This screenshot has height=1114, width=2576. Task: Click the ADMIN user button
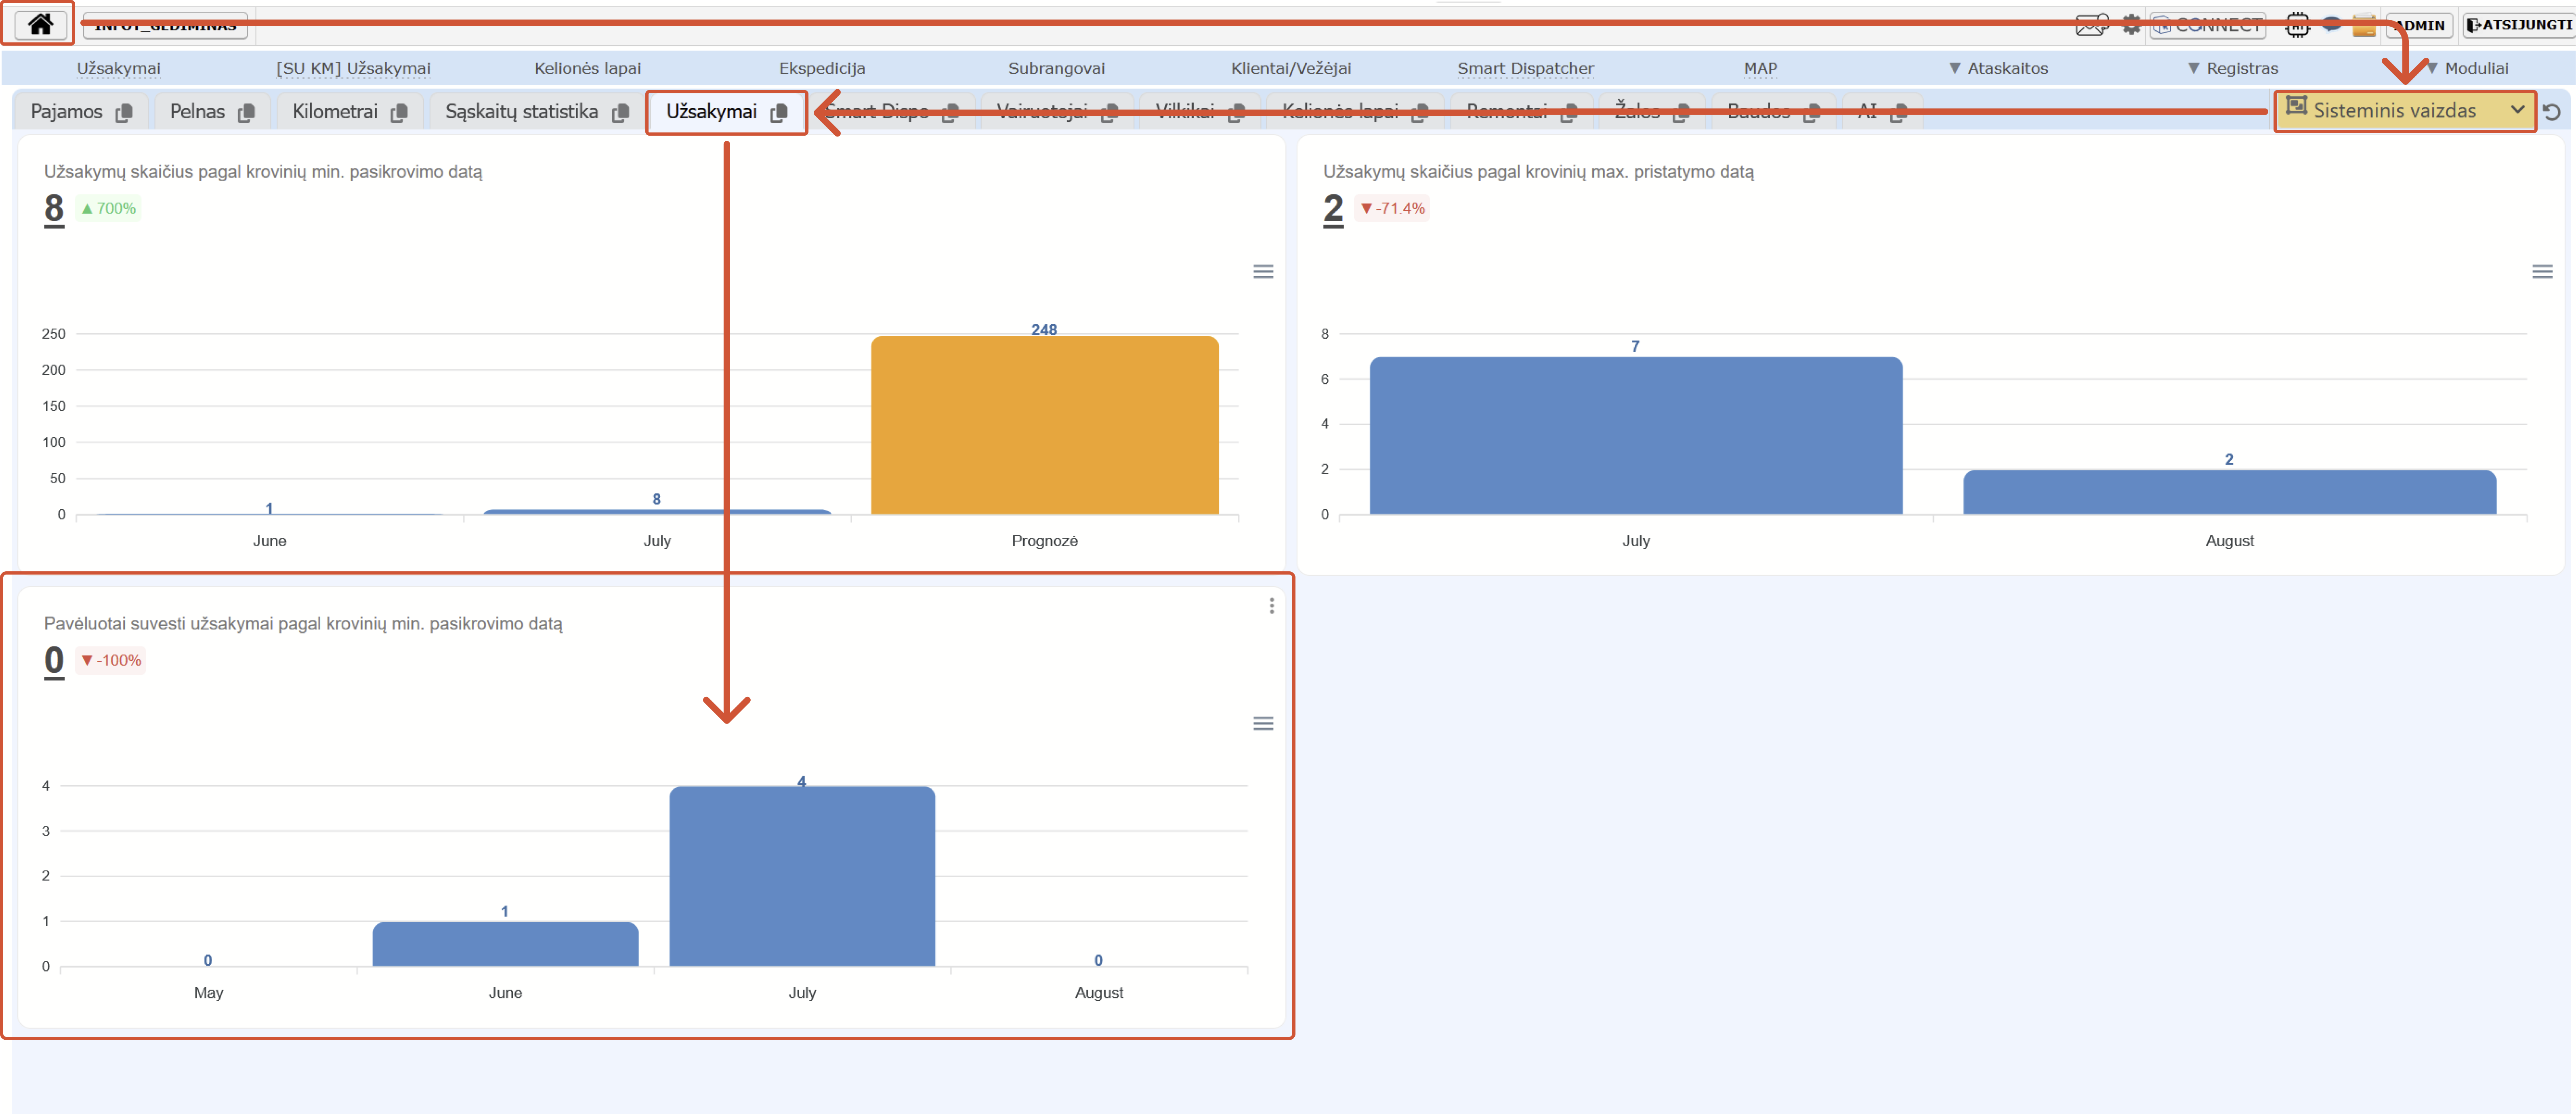point(2419,25)
